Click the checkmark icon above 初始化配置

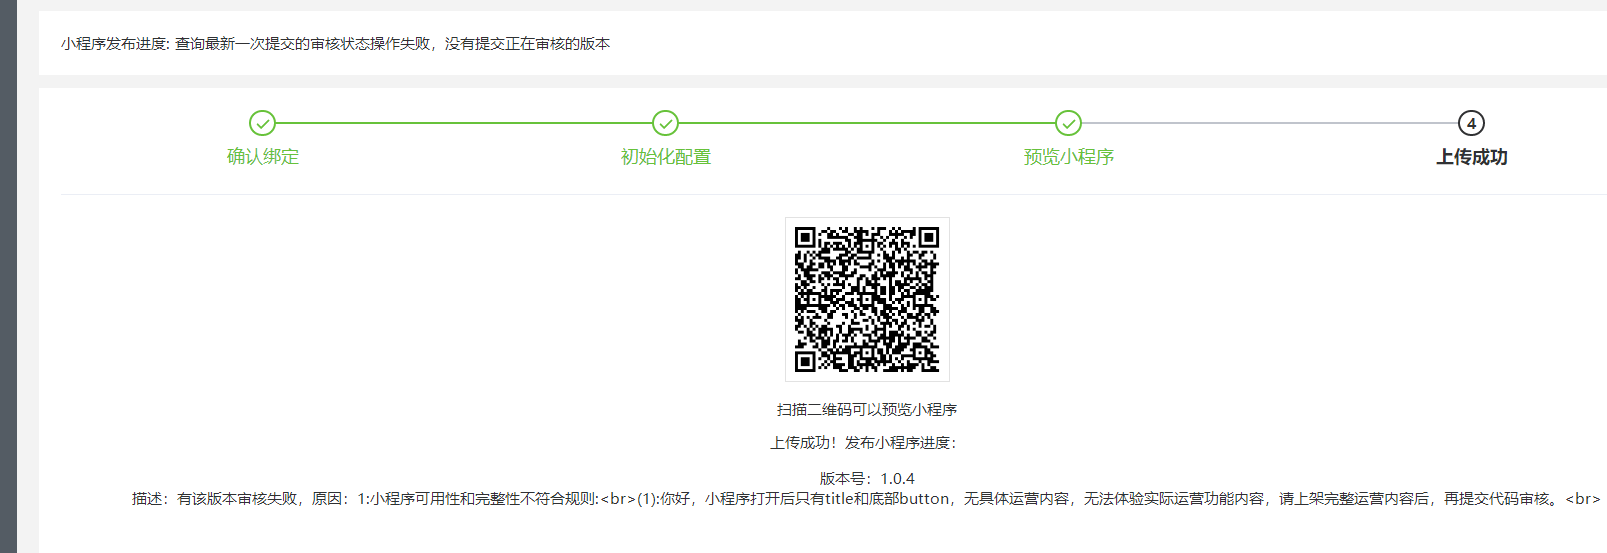coord(665,123)
